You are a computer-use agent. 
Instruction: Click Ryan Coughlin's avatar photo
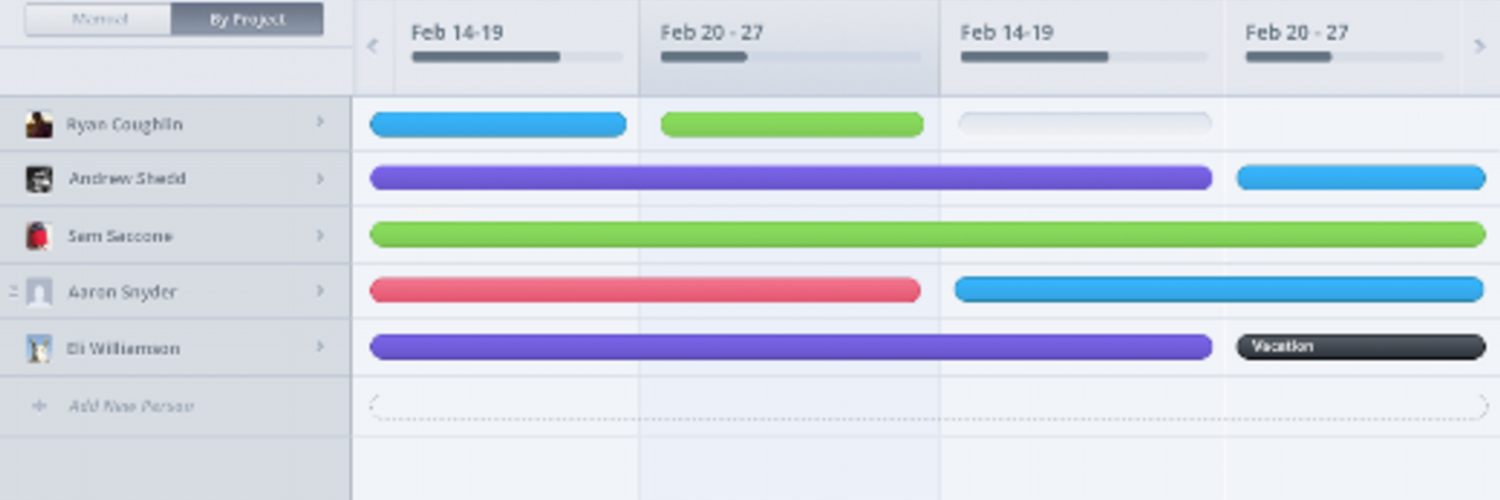point(39,124)
